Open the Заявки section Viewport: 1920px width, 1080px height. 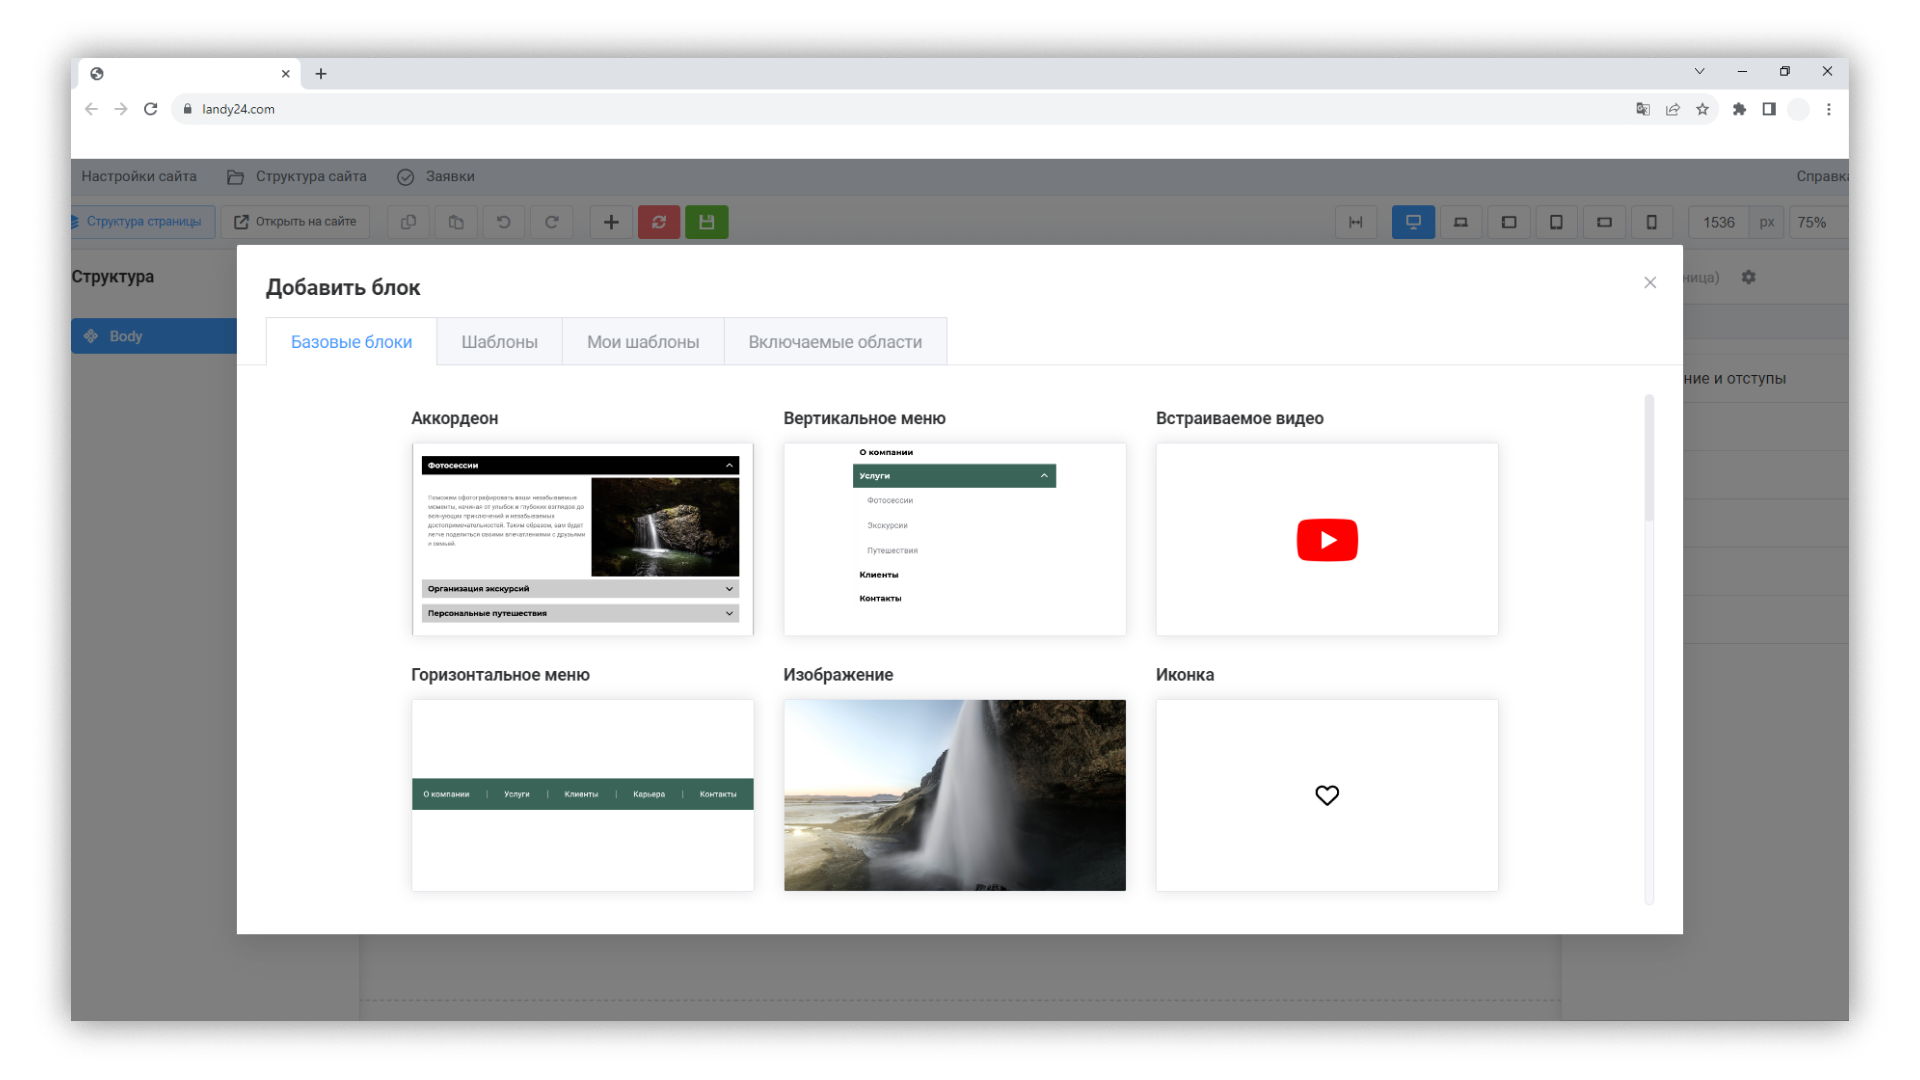(436, 176)
